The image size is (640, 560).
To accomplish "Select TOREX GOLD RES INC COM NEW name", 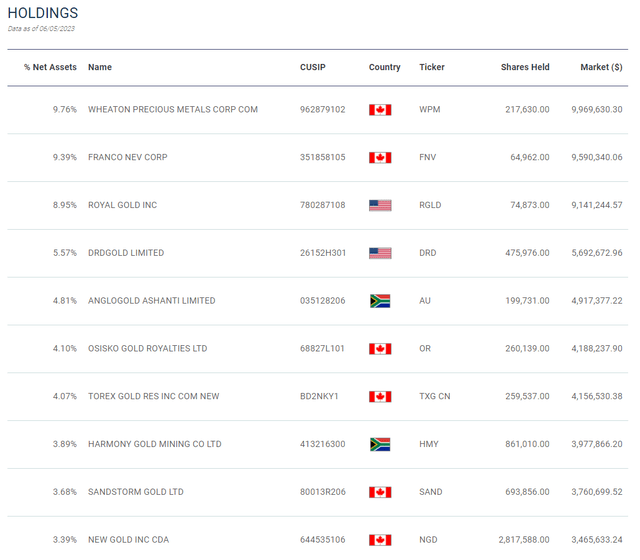I will click(153, 396).
